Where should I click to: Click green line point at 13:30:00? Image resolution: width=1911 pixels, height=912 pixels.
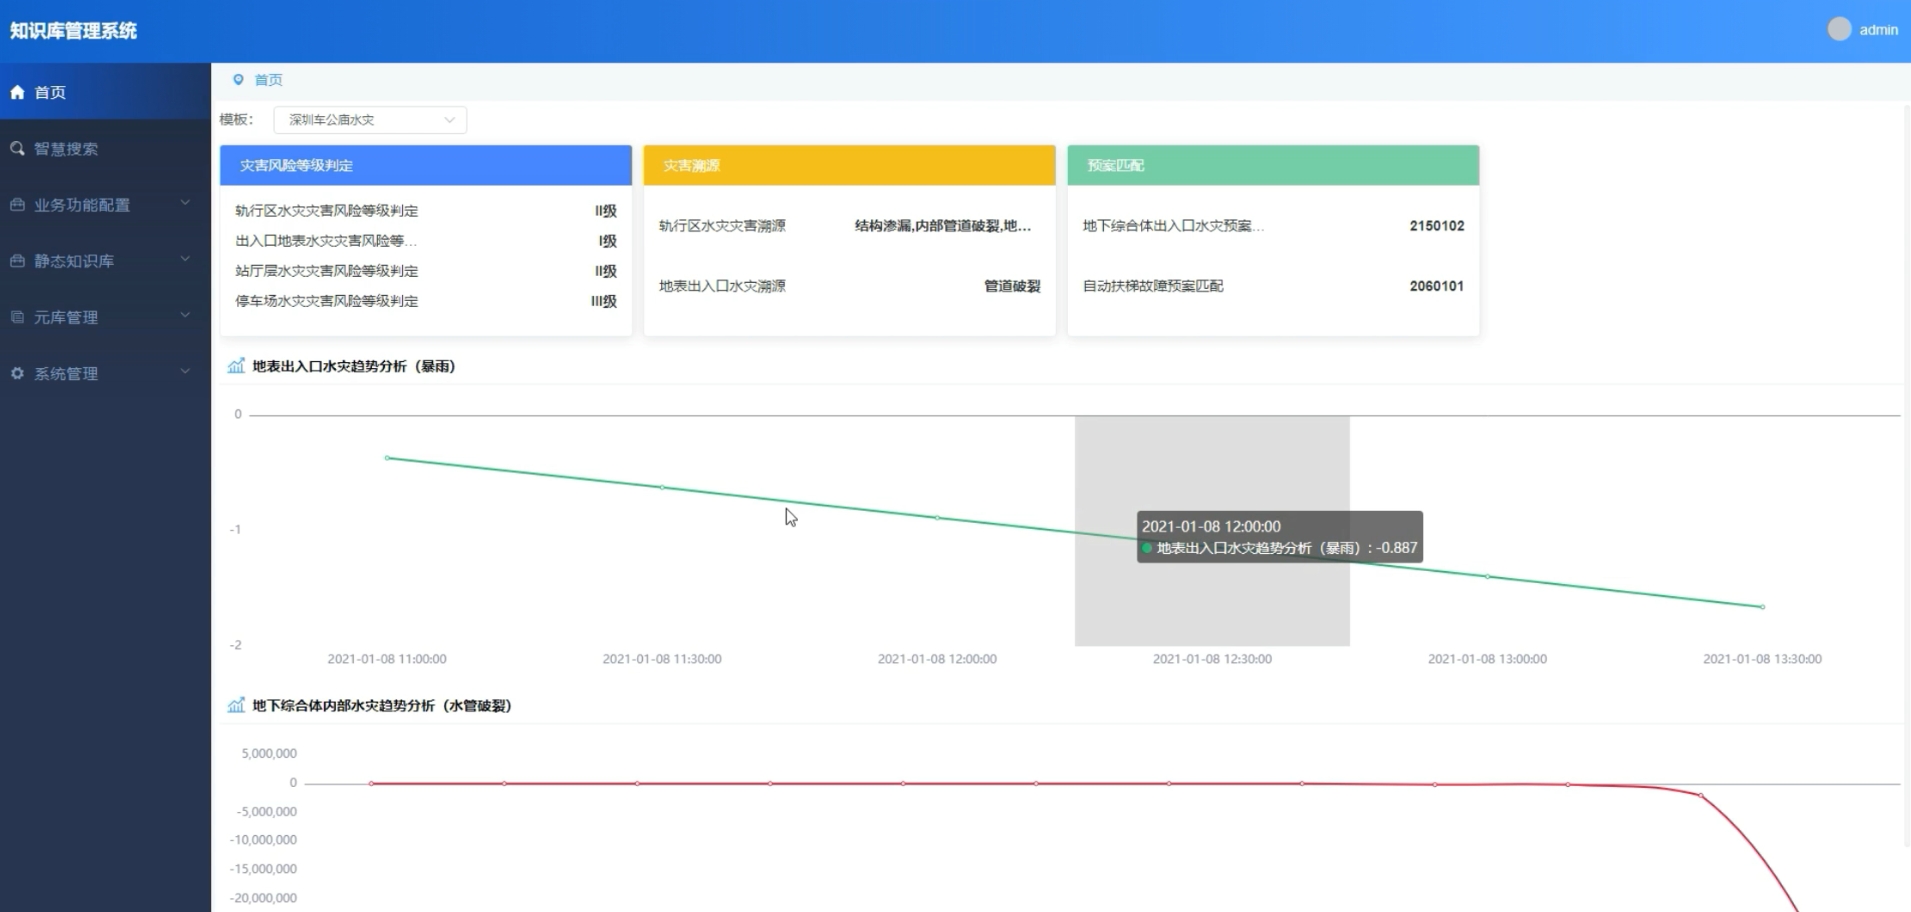pos(1762,606)
